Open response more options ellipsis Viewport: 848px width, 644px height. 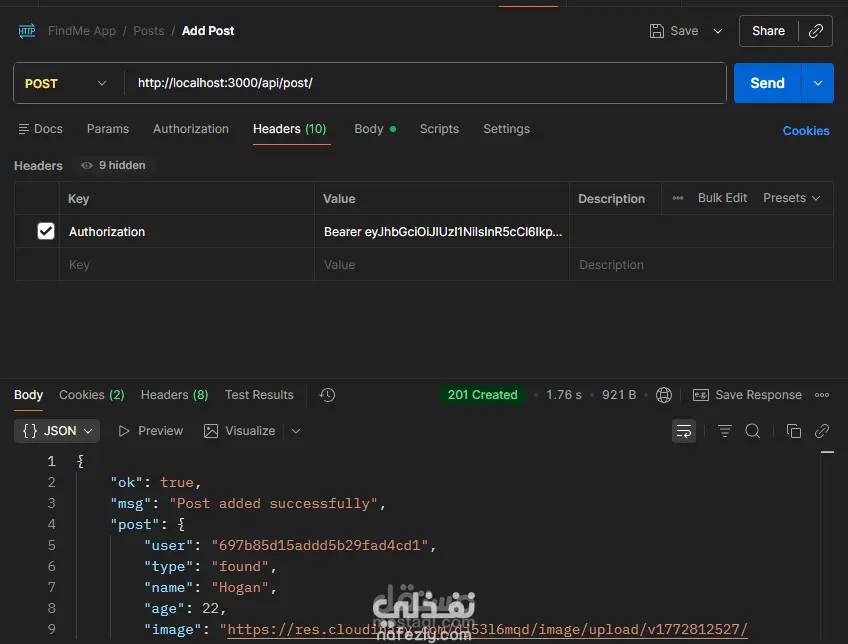pos(822,395)
